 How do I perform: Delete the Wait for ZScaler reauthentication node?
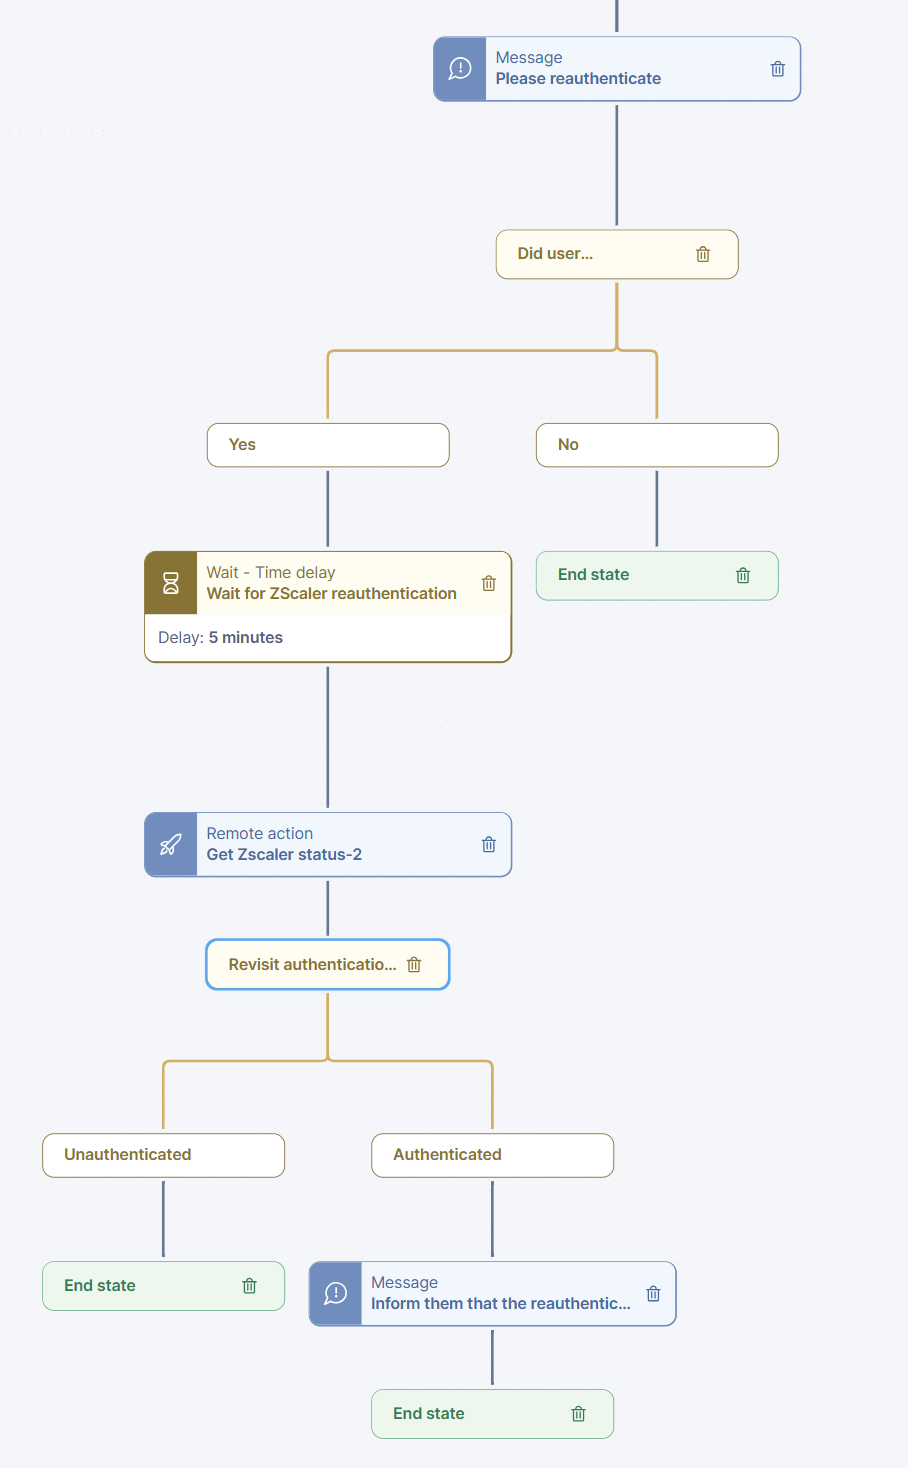(489, 583)
